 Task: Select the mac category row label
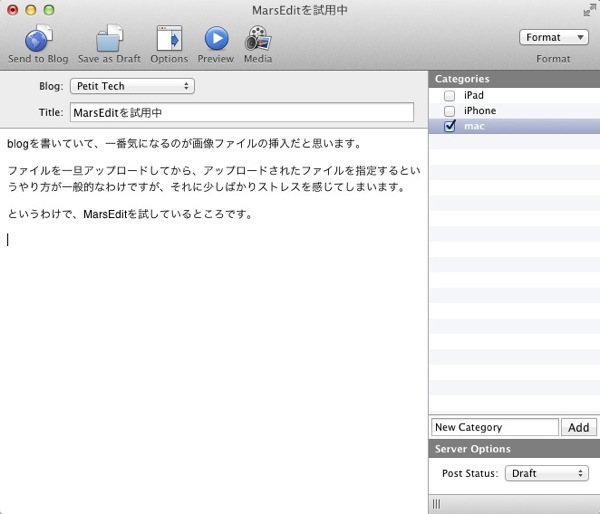pyautogui.click(x=474, y=126)
